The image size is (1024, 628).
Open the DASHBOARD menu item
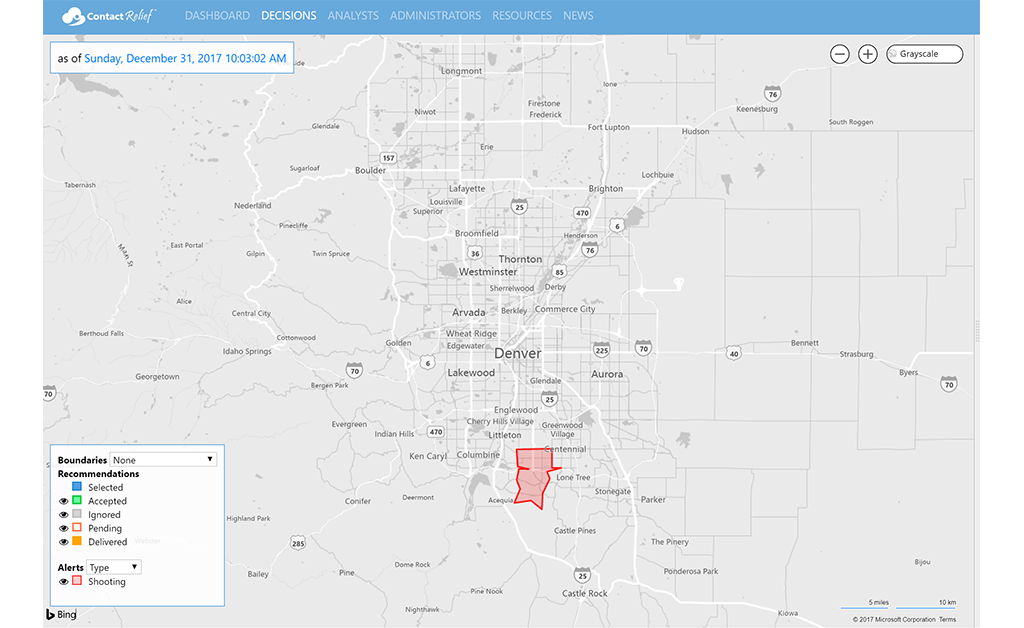click(217, 16)
